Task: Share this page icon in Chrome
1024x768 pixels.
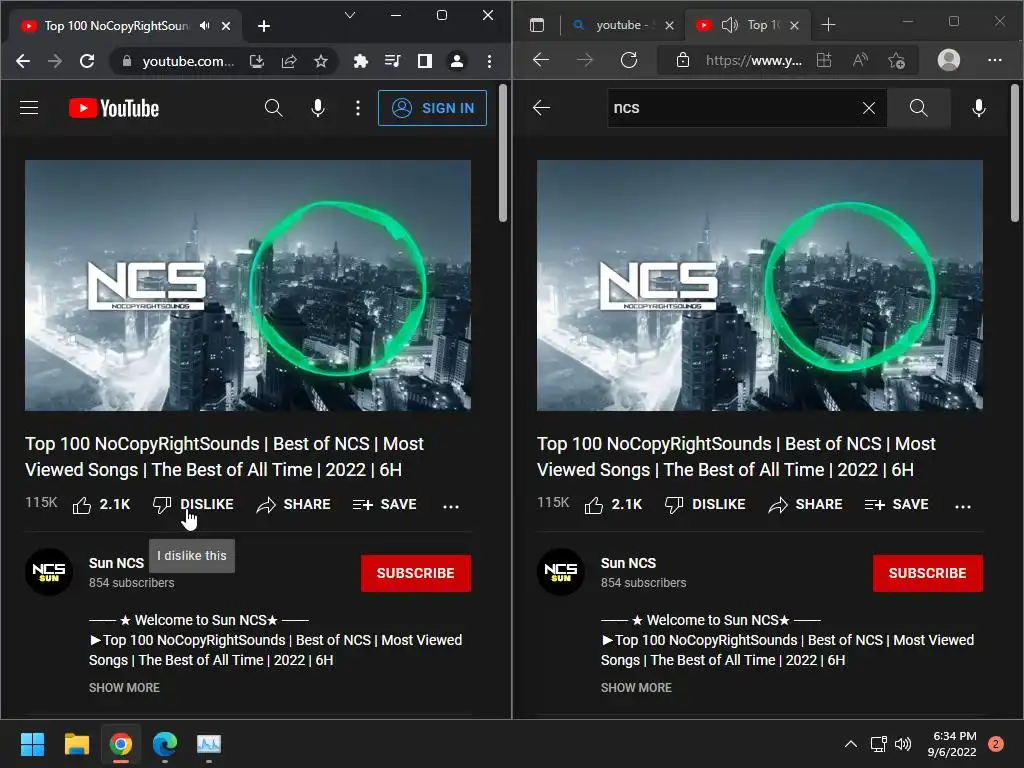Action: [x=289, y=61]
